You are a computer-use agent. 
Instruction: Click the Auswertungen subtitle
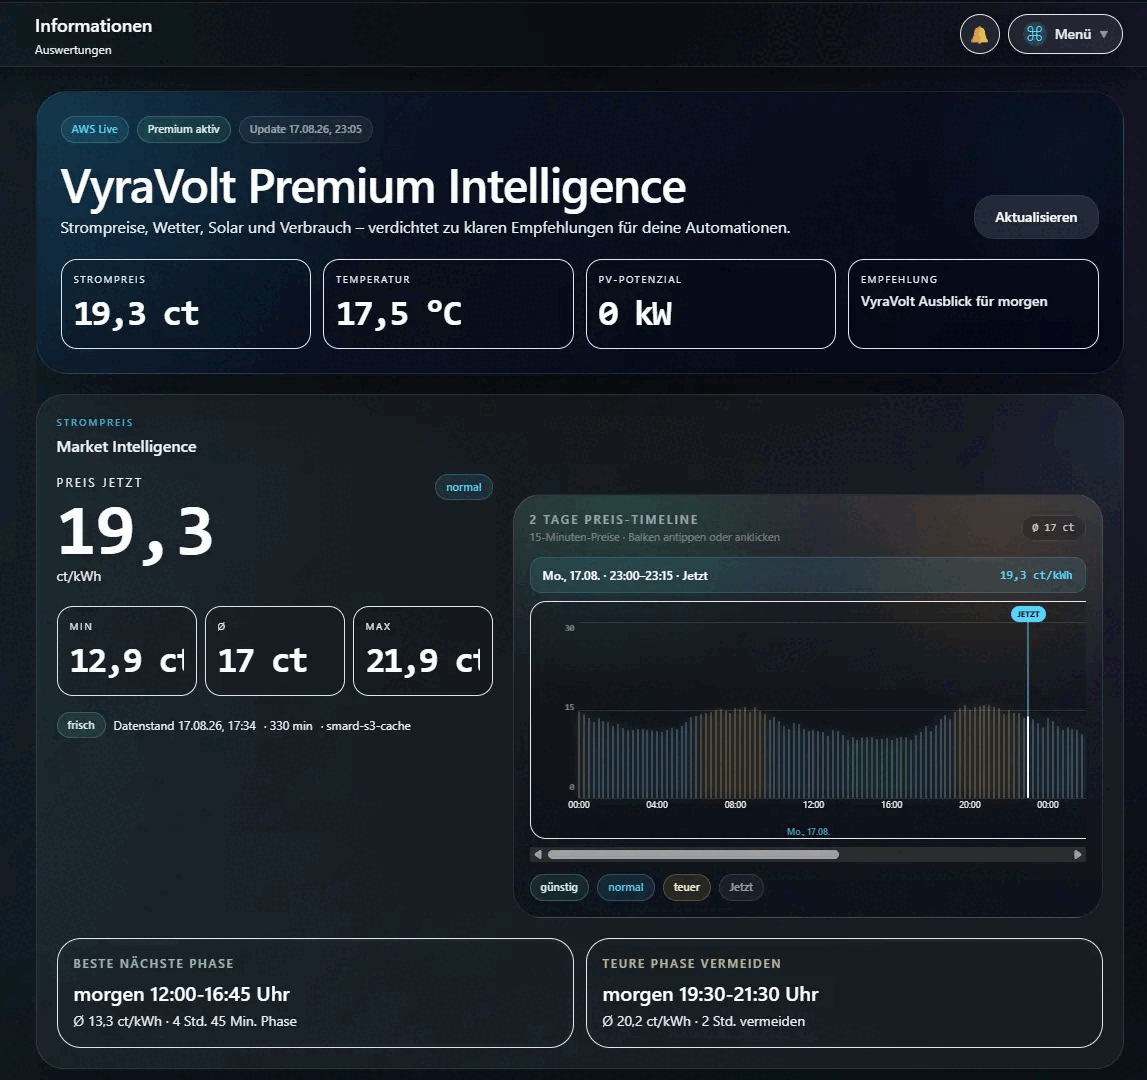(x=73, y=50)
